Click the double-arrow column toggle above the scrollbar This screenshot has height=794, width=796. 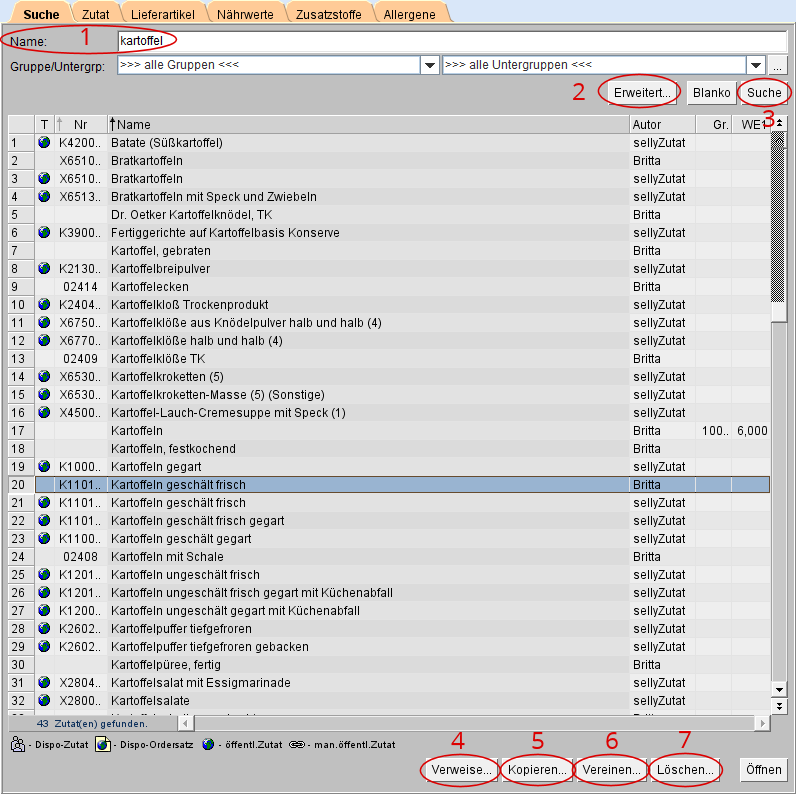point(779,124)
